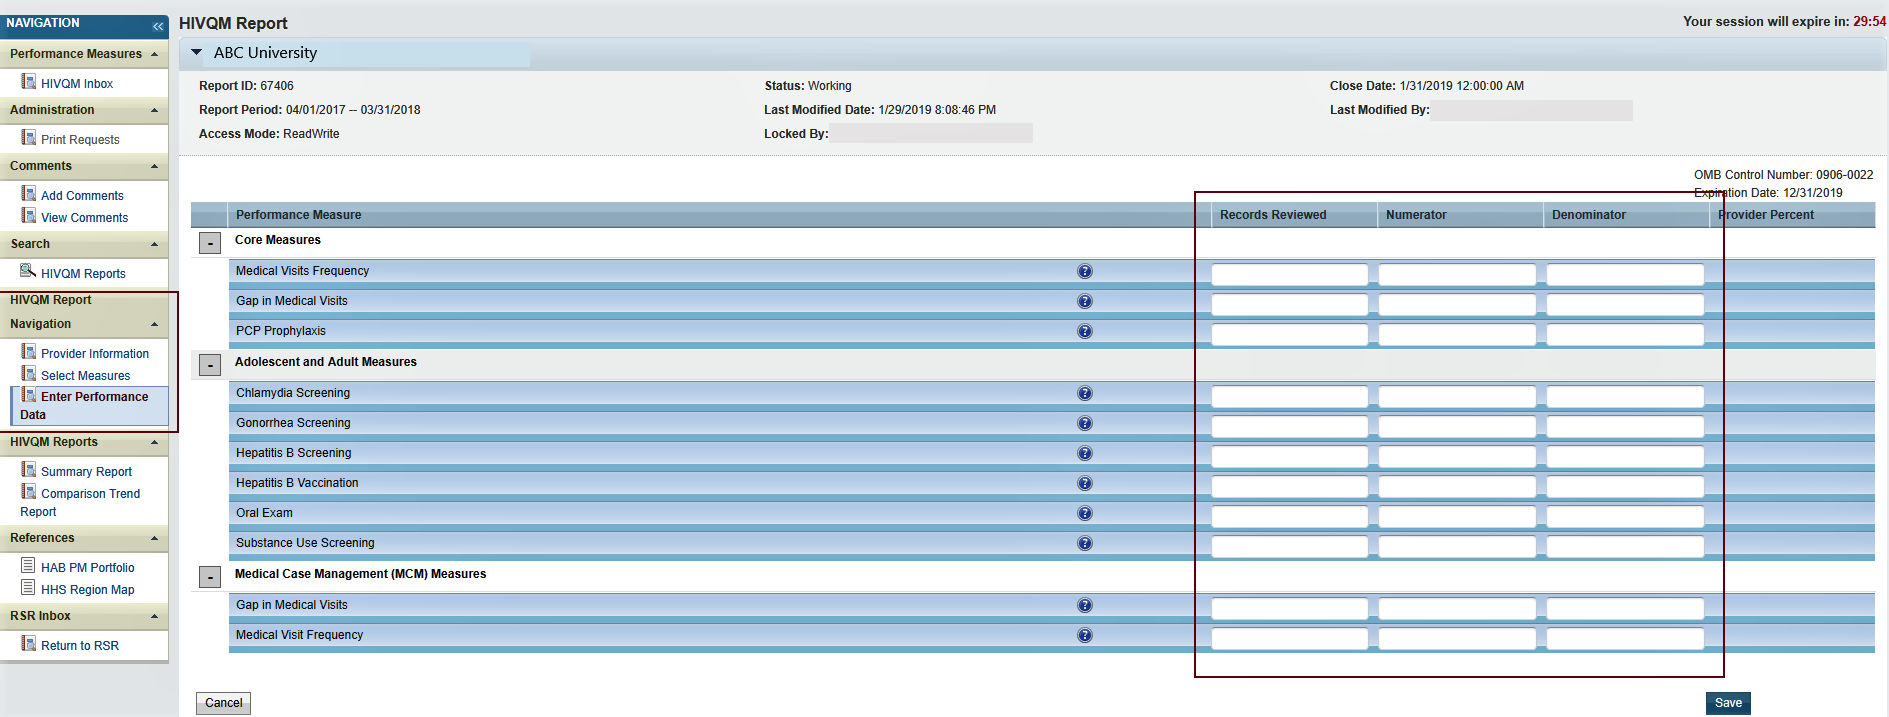Viewport: 1889px width, 717px height.
Task: Go to Provider Information in navigation
Action: coord(94,354)
